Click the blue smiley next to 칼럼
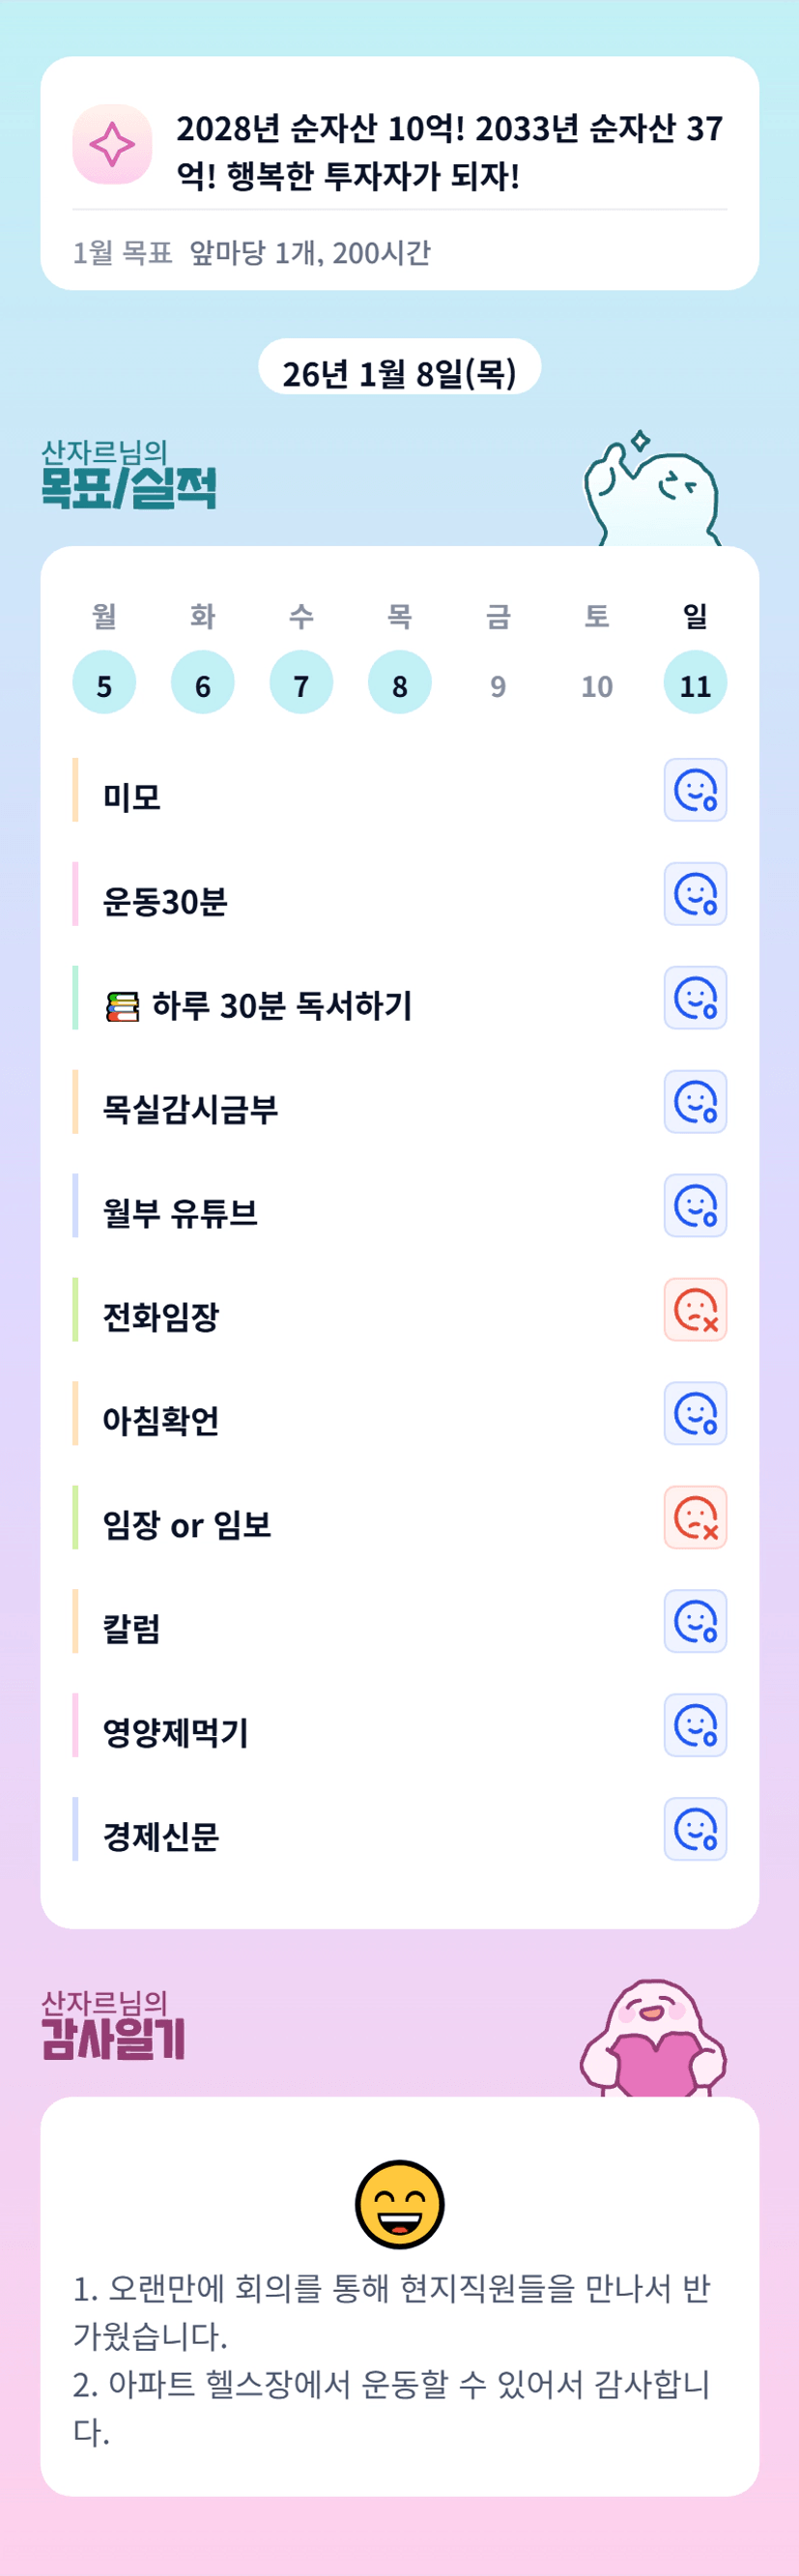This screenshot has height=2576, width=799. pyautogui.click(x=695, y=1622)
